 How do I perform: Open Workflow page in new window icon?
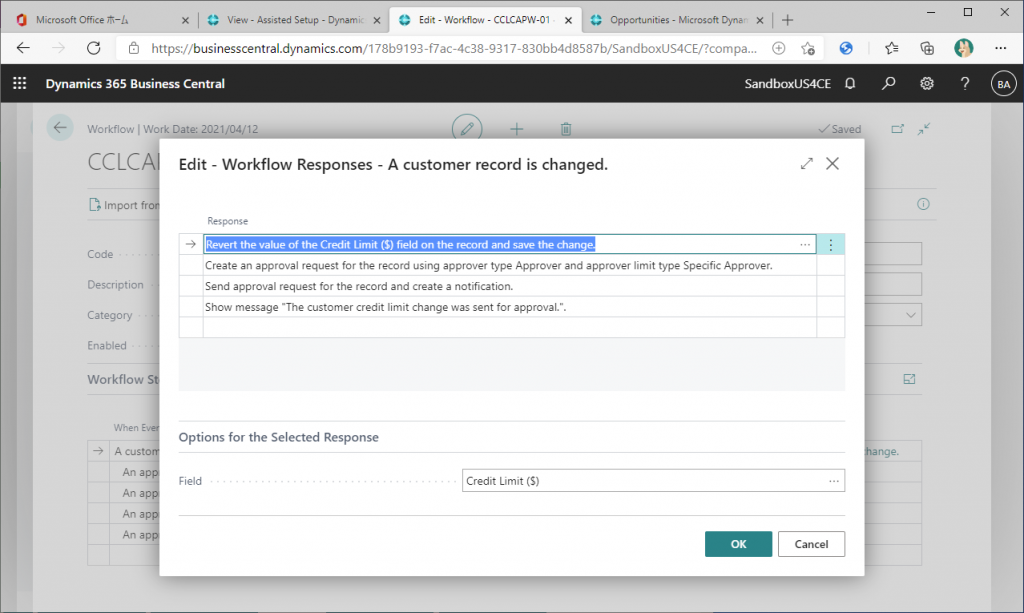(x=898, y=129)
